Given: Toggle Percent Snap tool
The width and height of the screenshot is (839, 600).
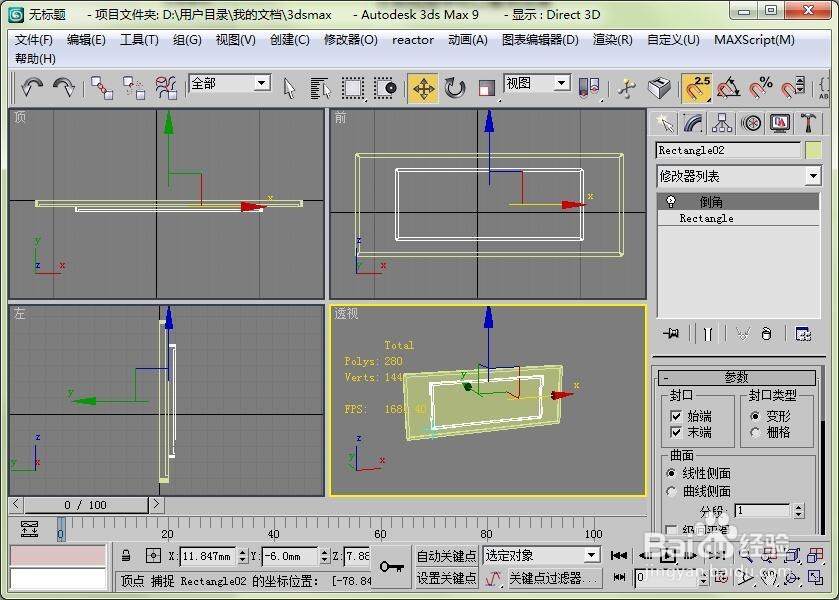Looking at the screenshot, I should click(760, 88).
